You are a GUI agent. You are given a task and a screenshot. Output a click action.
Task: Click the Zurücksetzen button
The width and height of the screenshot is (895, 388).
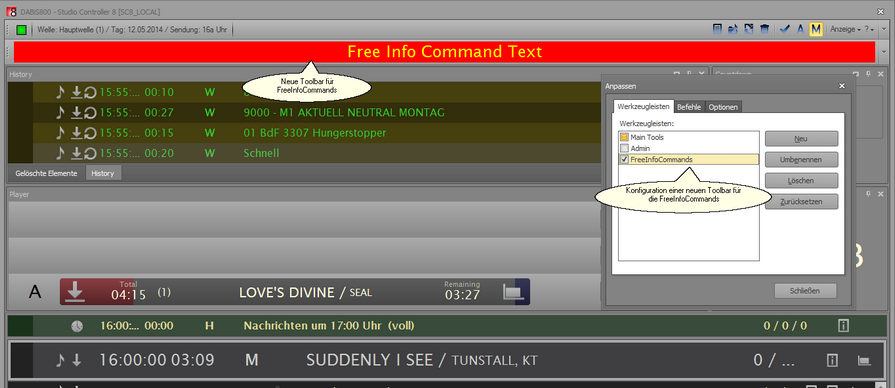click(801, 201)
